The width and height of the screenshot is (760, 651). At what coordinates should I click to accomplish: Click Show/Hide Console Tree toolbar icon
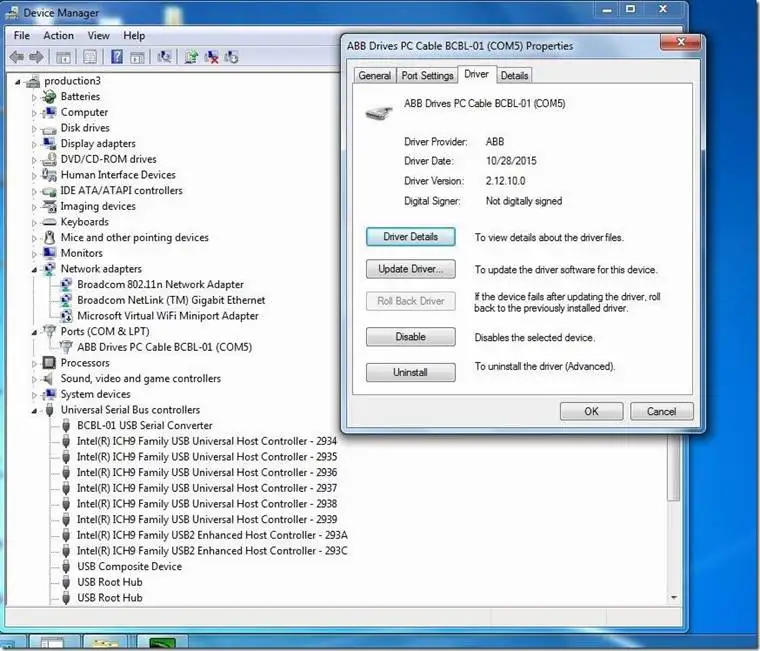[64, 57]
